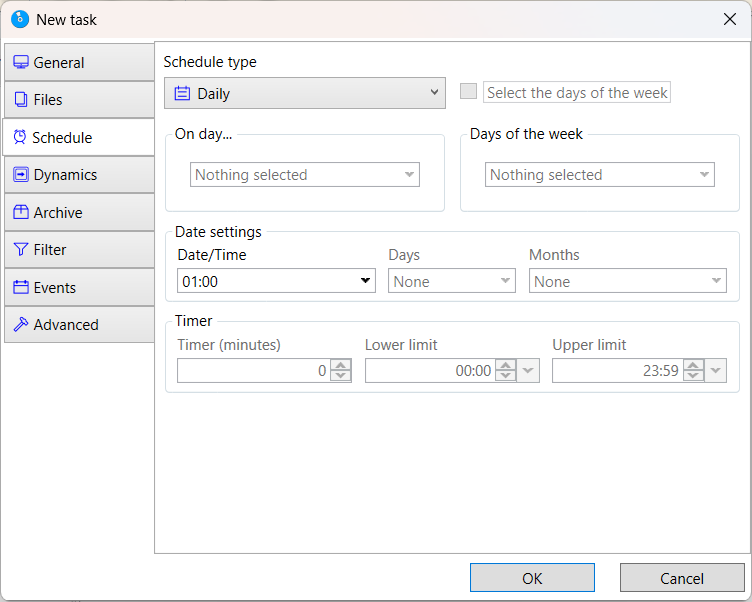Click the Dynamics tab arrow icon

[20, 175]
